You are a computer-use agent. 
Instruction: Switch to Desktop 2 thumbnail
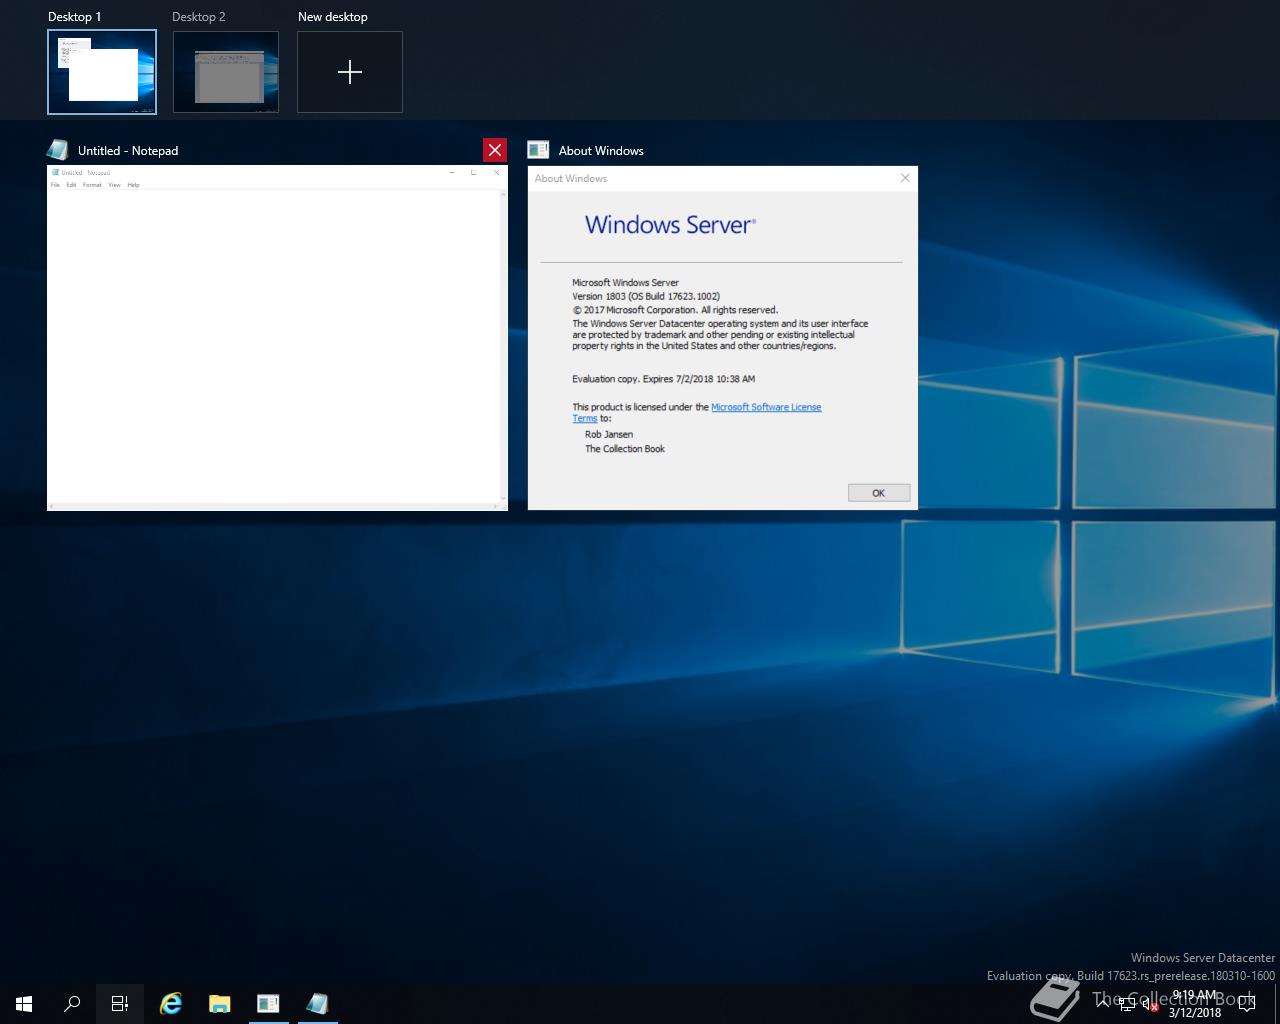click(x=226, y=72)
